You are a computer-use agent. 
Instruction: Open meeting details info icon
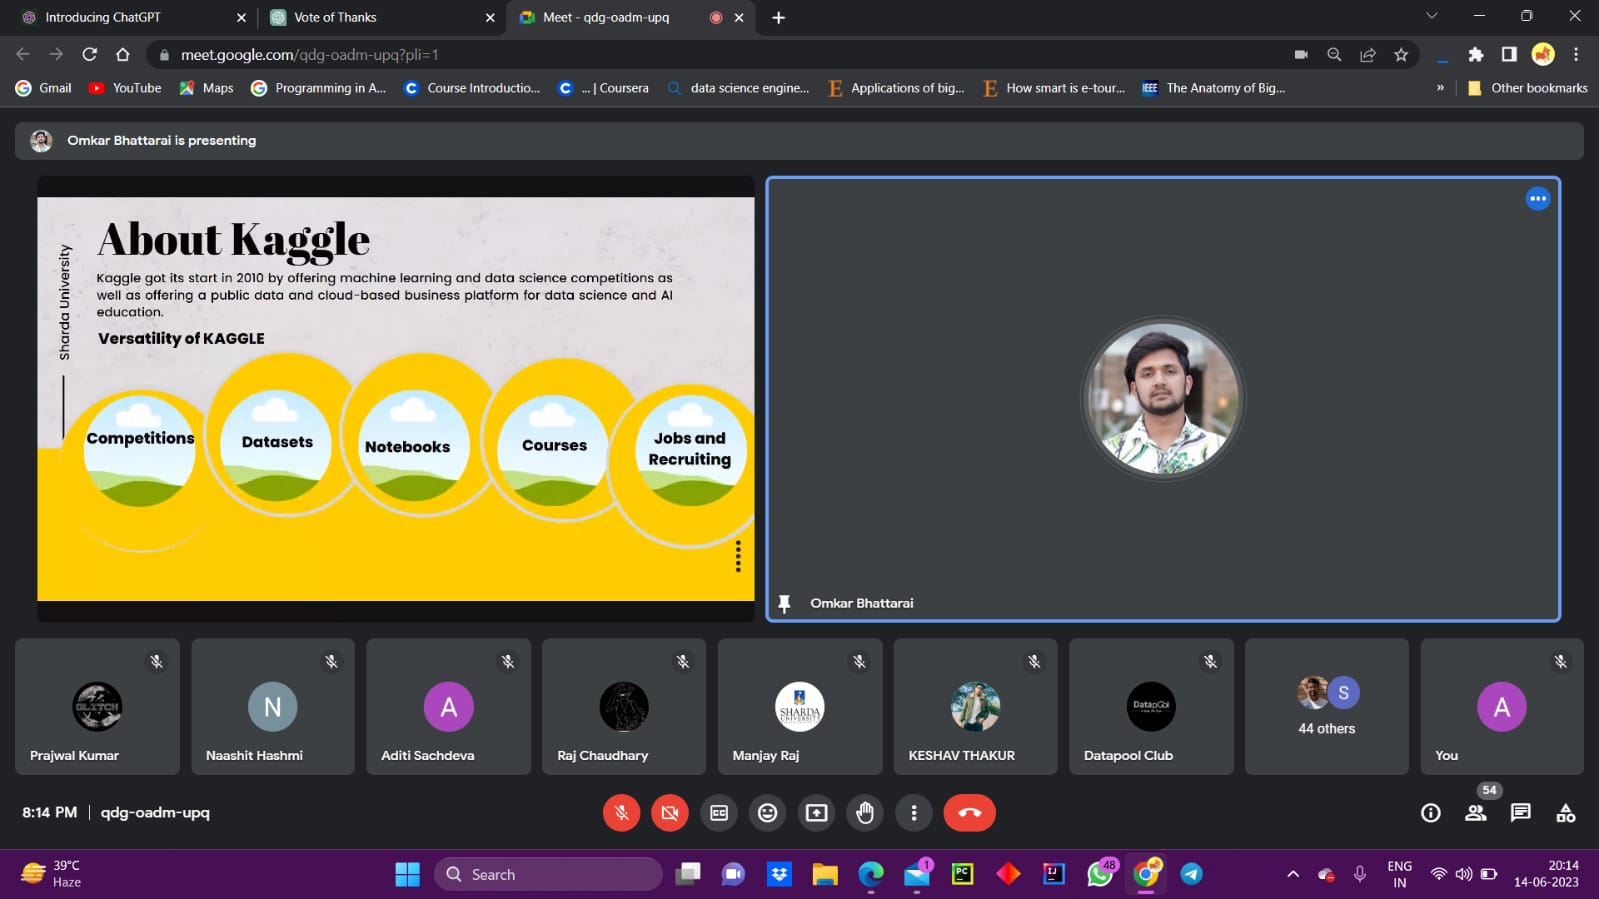(1430, 813)
